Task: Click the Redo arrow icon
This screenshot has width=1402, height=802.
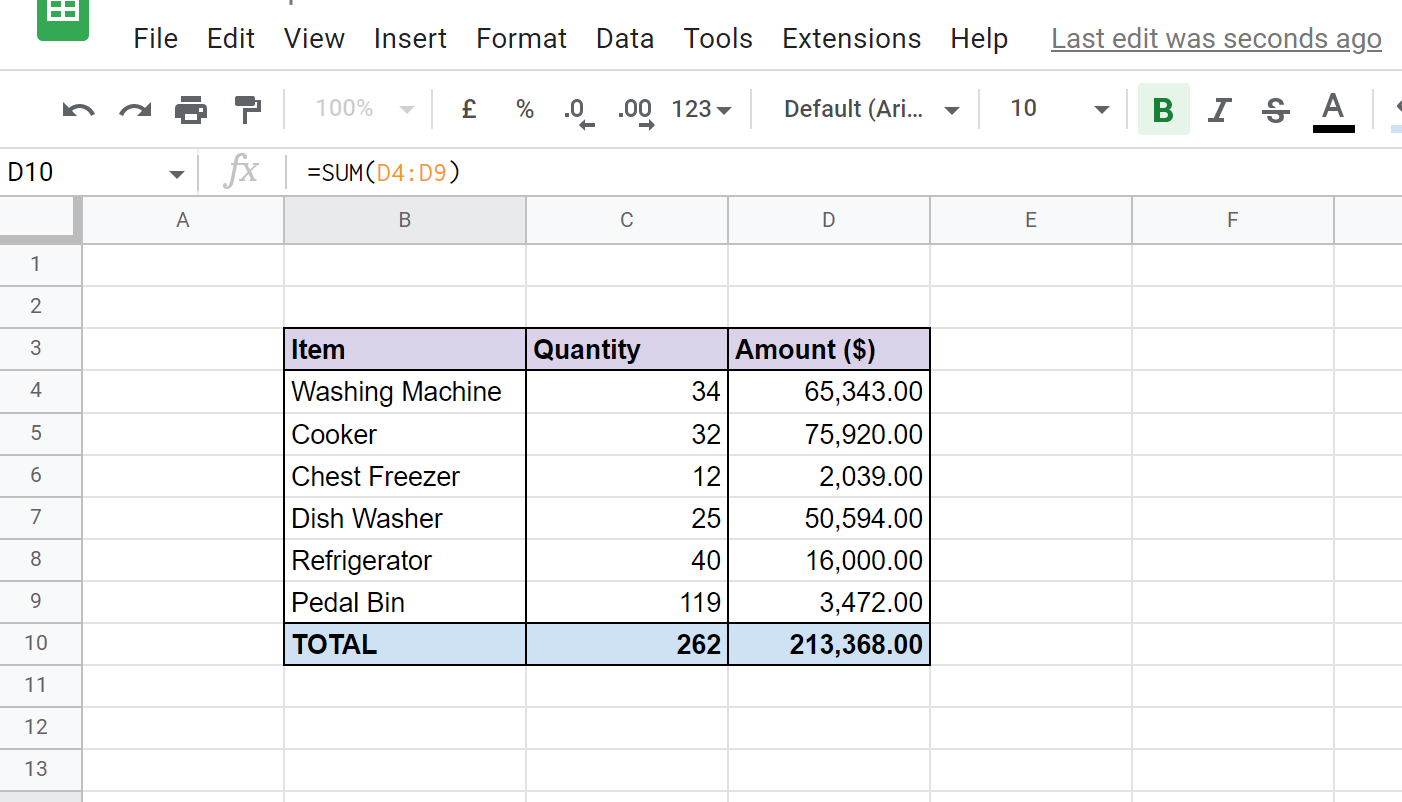Action: click(135, 109)
